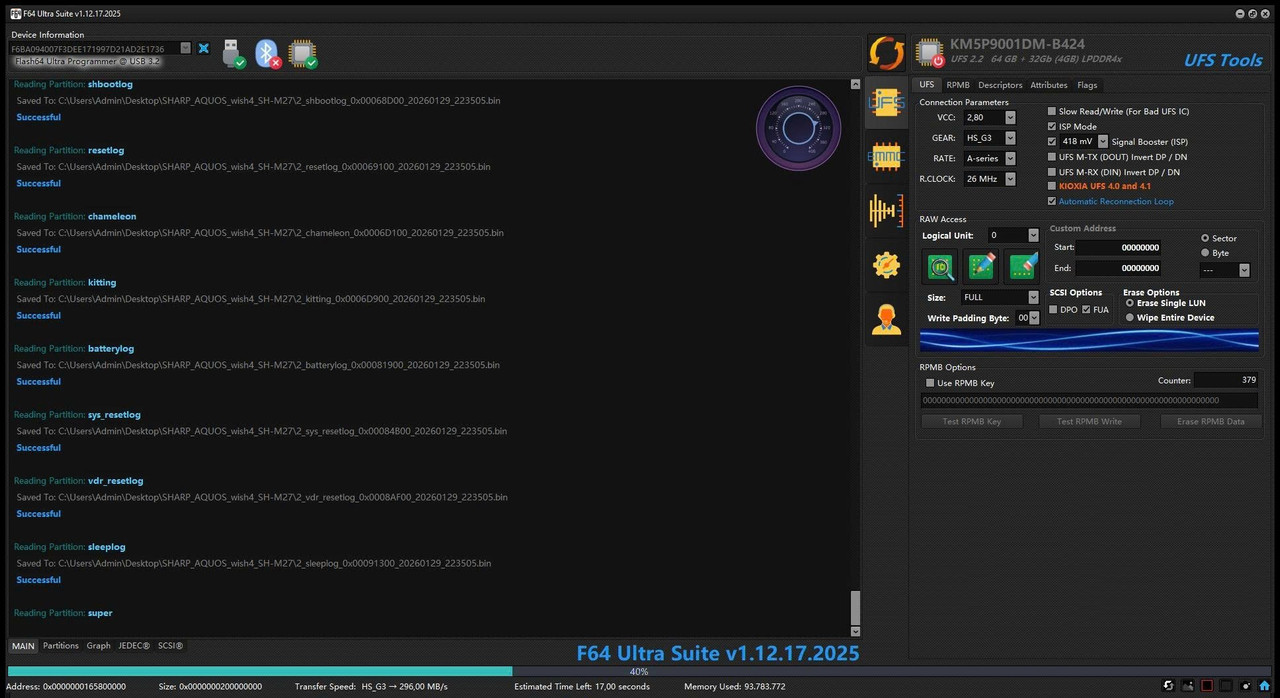Click the status bar picture icon
This screenshot has height=698, width=1280.
(1188, 686)
